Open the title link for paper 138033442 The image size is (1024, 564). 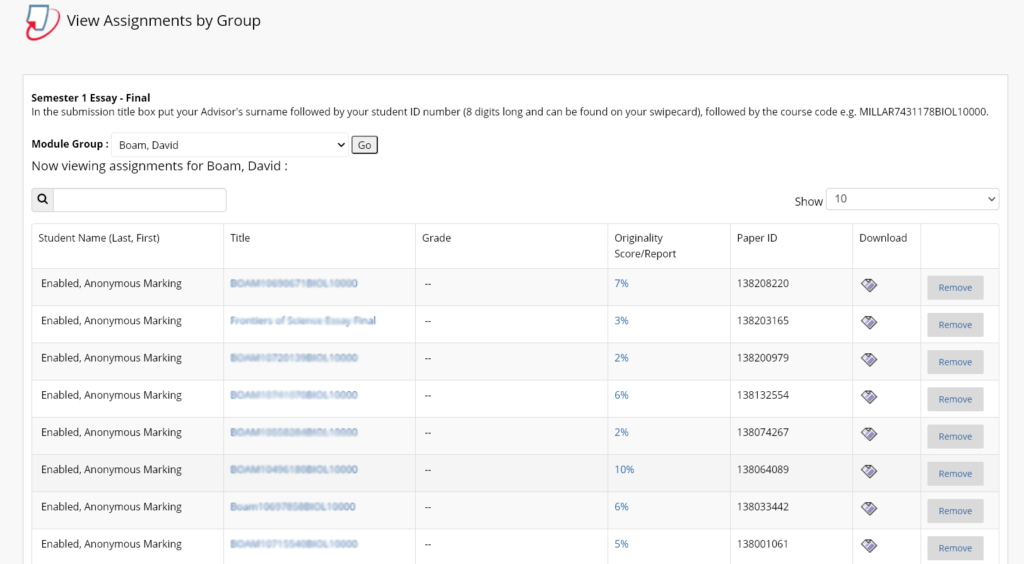(293, 507)
